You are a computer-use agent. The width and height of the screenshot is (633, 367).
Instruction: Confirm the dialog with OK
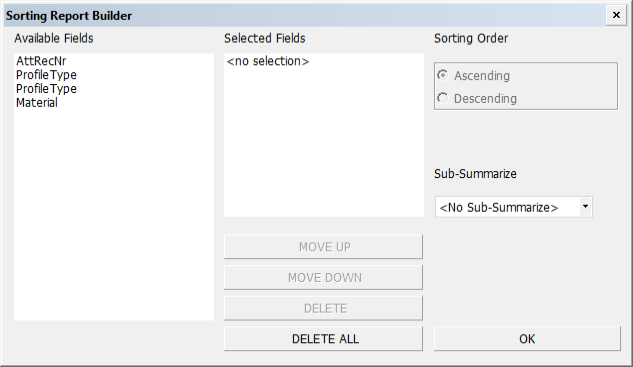pos(527,339)
